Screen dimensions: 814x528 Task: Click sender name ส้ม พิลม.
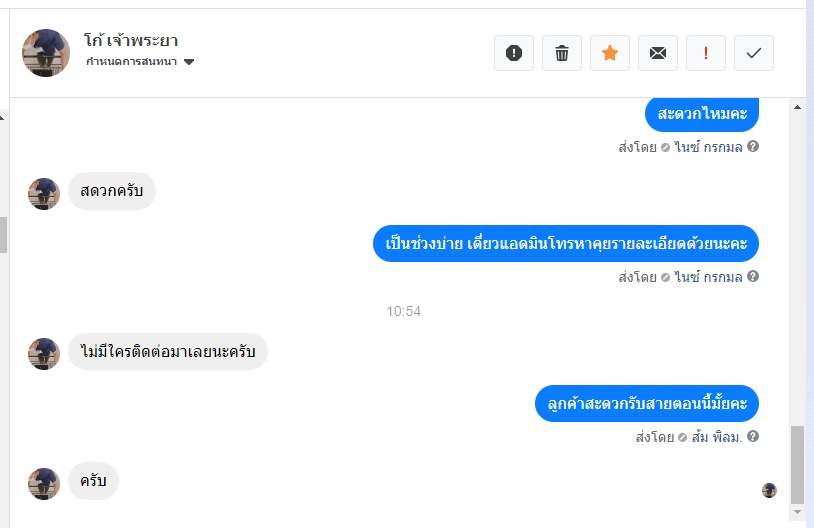click(716, 436)
